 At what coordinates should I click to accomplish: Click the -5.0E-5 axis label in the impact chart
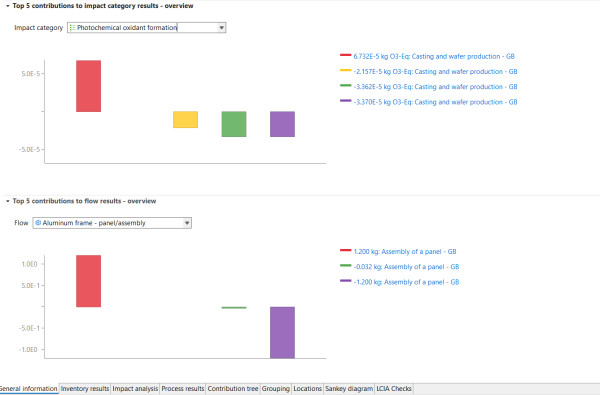point(29,149)
